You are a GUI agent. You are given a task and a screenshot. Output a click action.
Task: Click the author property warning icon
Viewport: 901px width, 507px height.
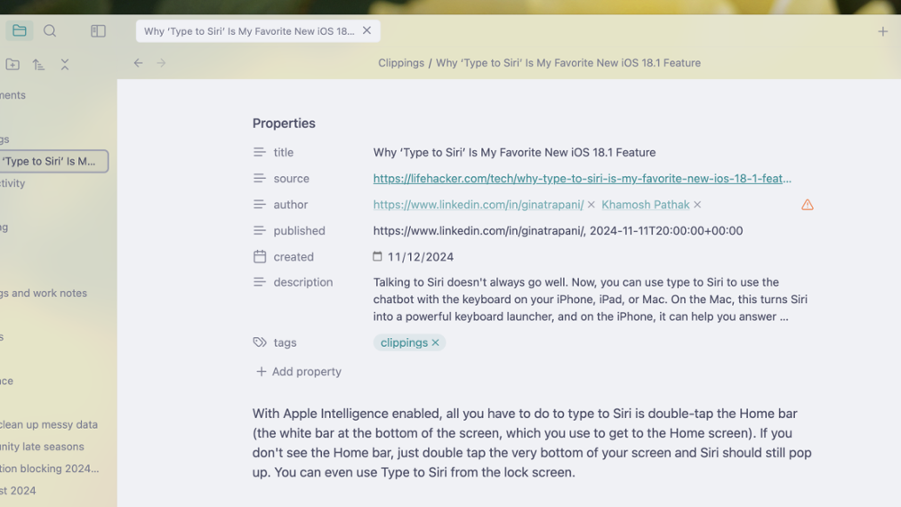tap(807, 205)
